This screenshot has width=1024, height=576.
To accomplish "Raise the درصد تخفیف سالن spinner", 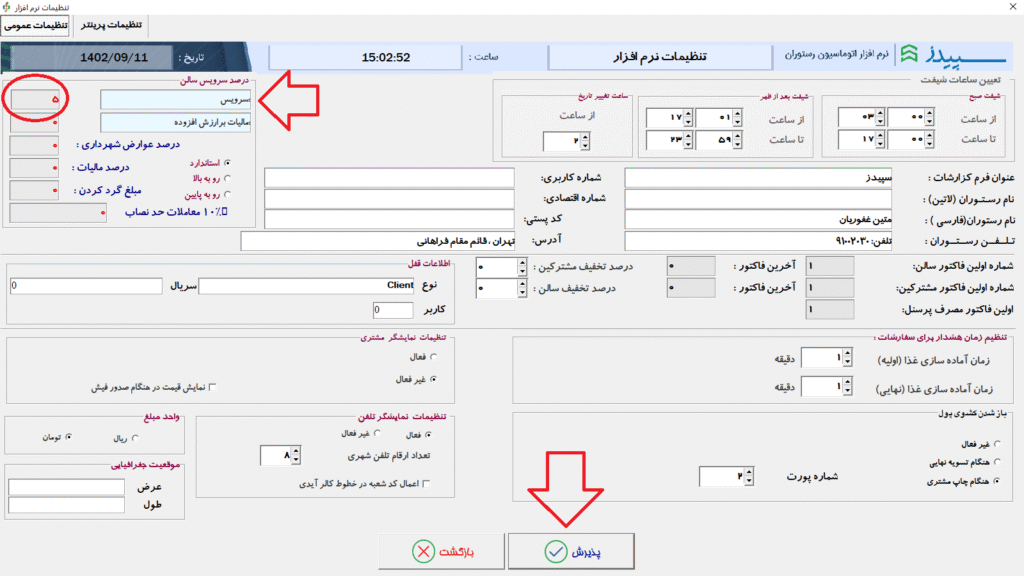I will coord(522,283).
